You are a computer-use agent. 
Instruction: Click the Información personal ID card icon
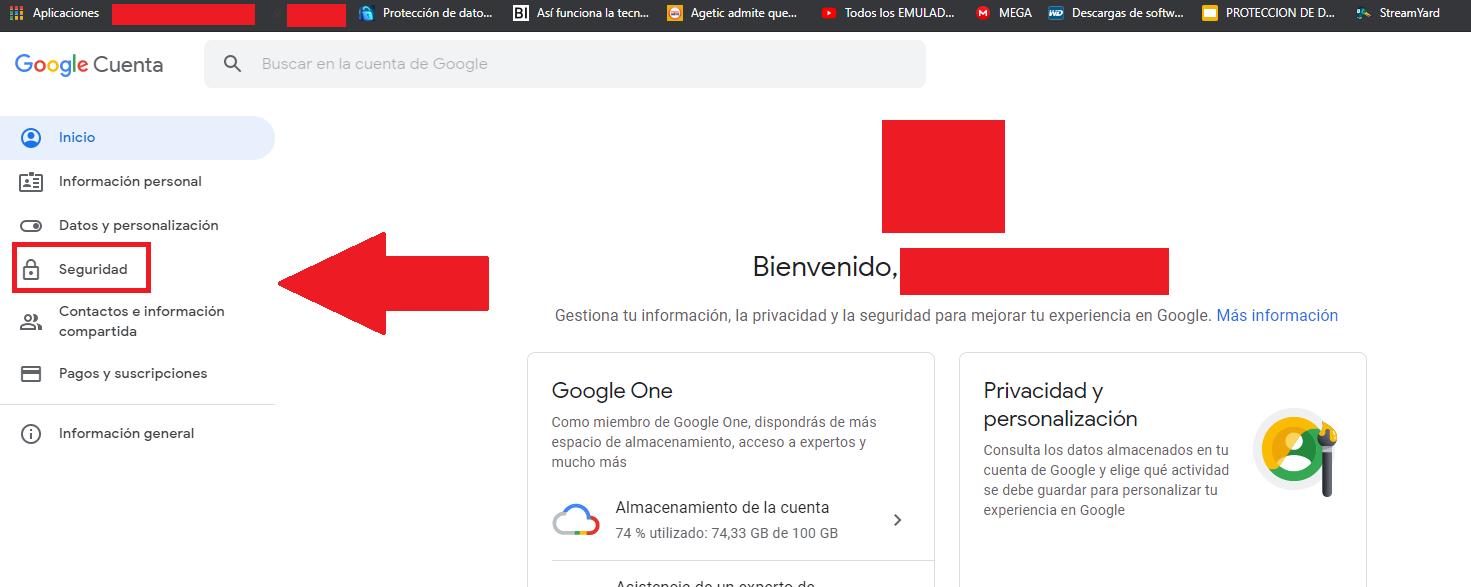31,182
